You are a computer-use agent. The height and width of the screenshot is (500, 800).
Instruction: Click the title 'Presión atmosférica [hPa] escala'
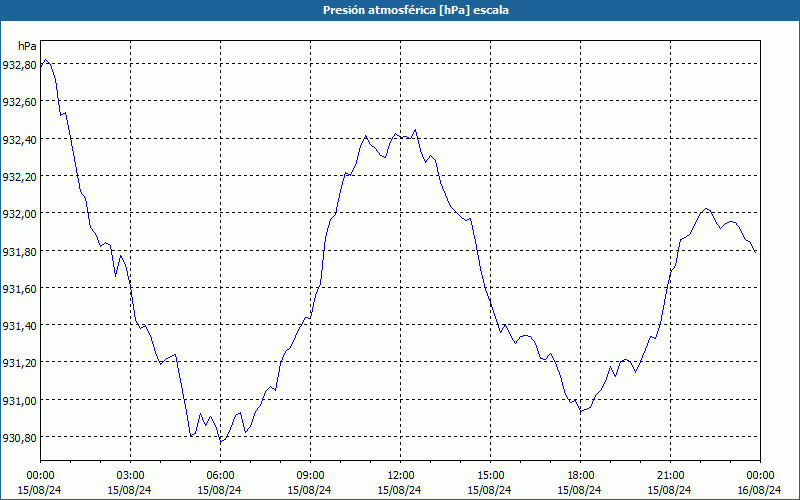415,10
